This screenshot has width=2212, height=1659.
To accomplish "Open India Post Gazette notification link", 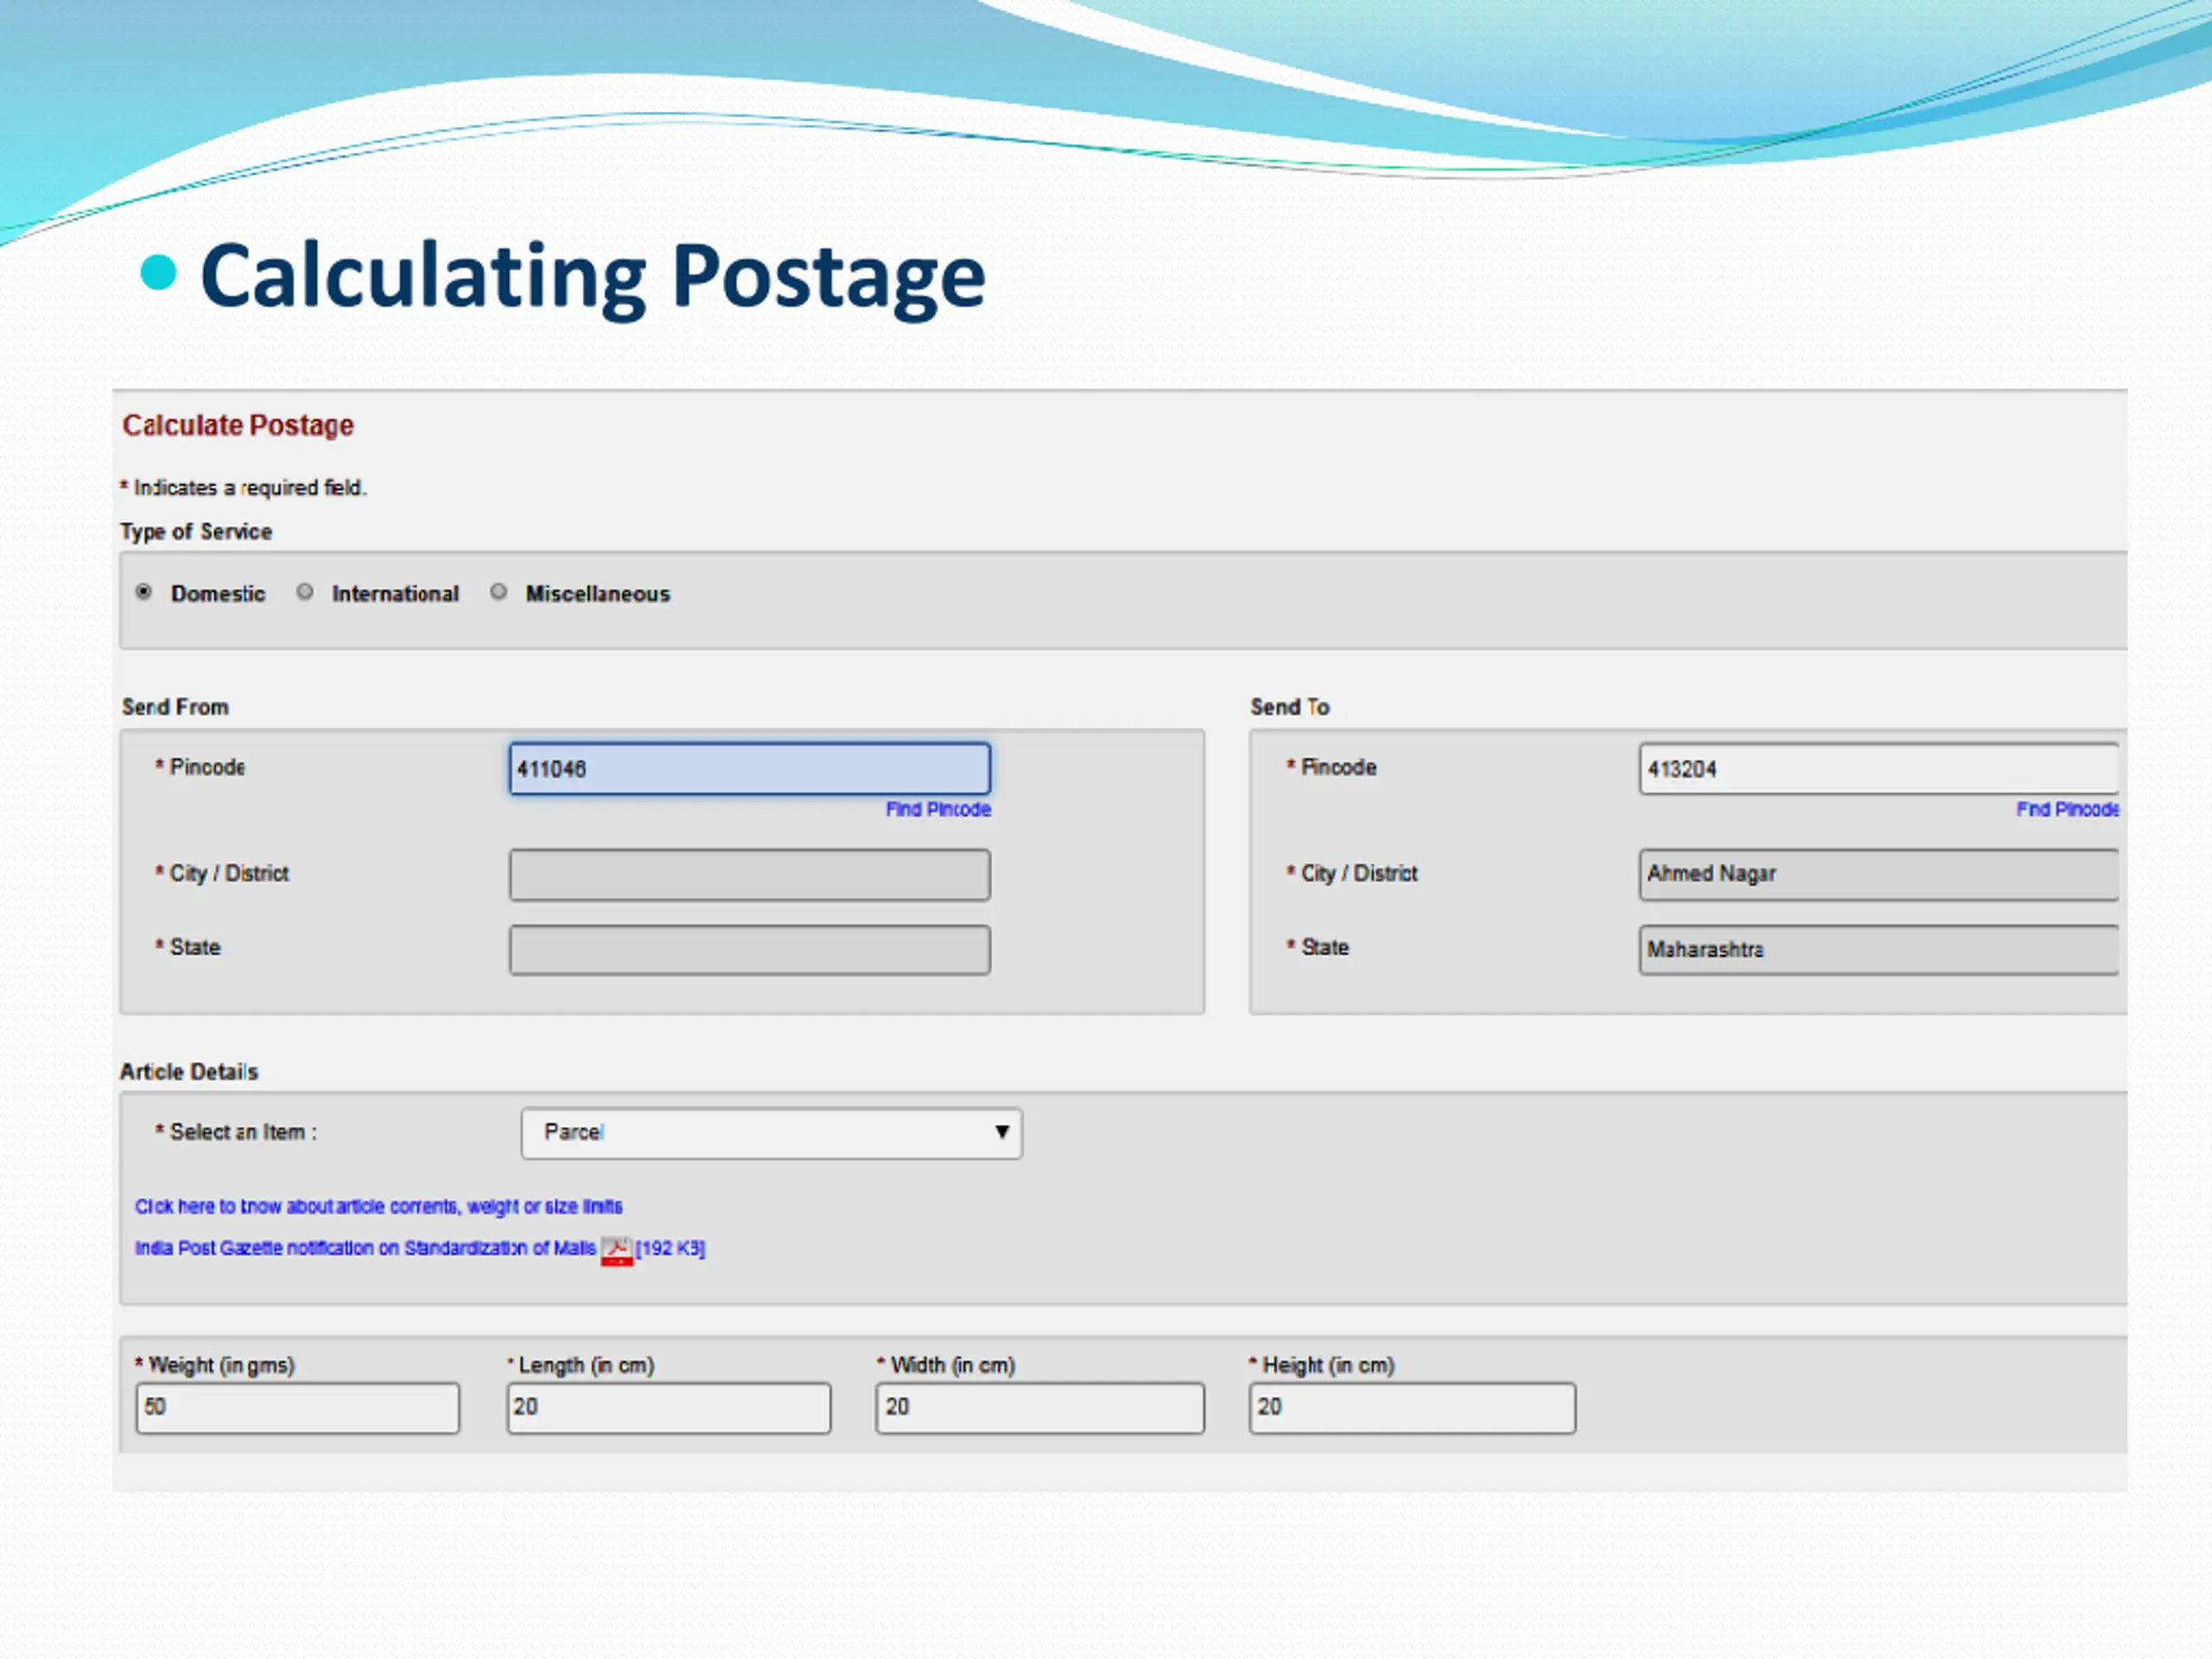I will point(365,1248).
